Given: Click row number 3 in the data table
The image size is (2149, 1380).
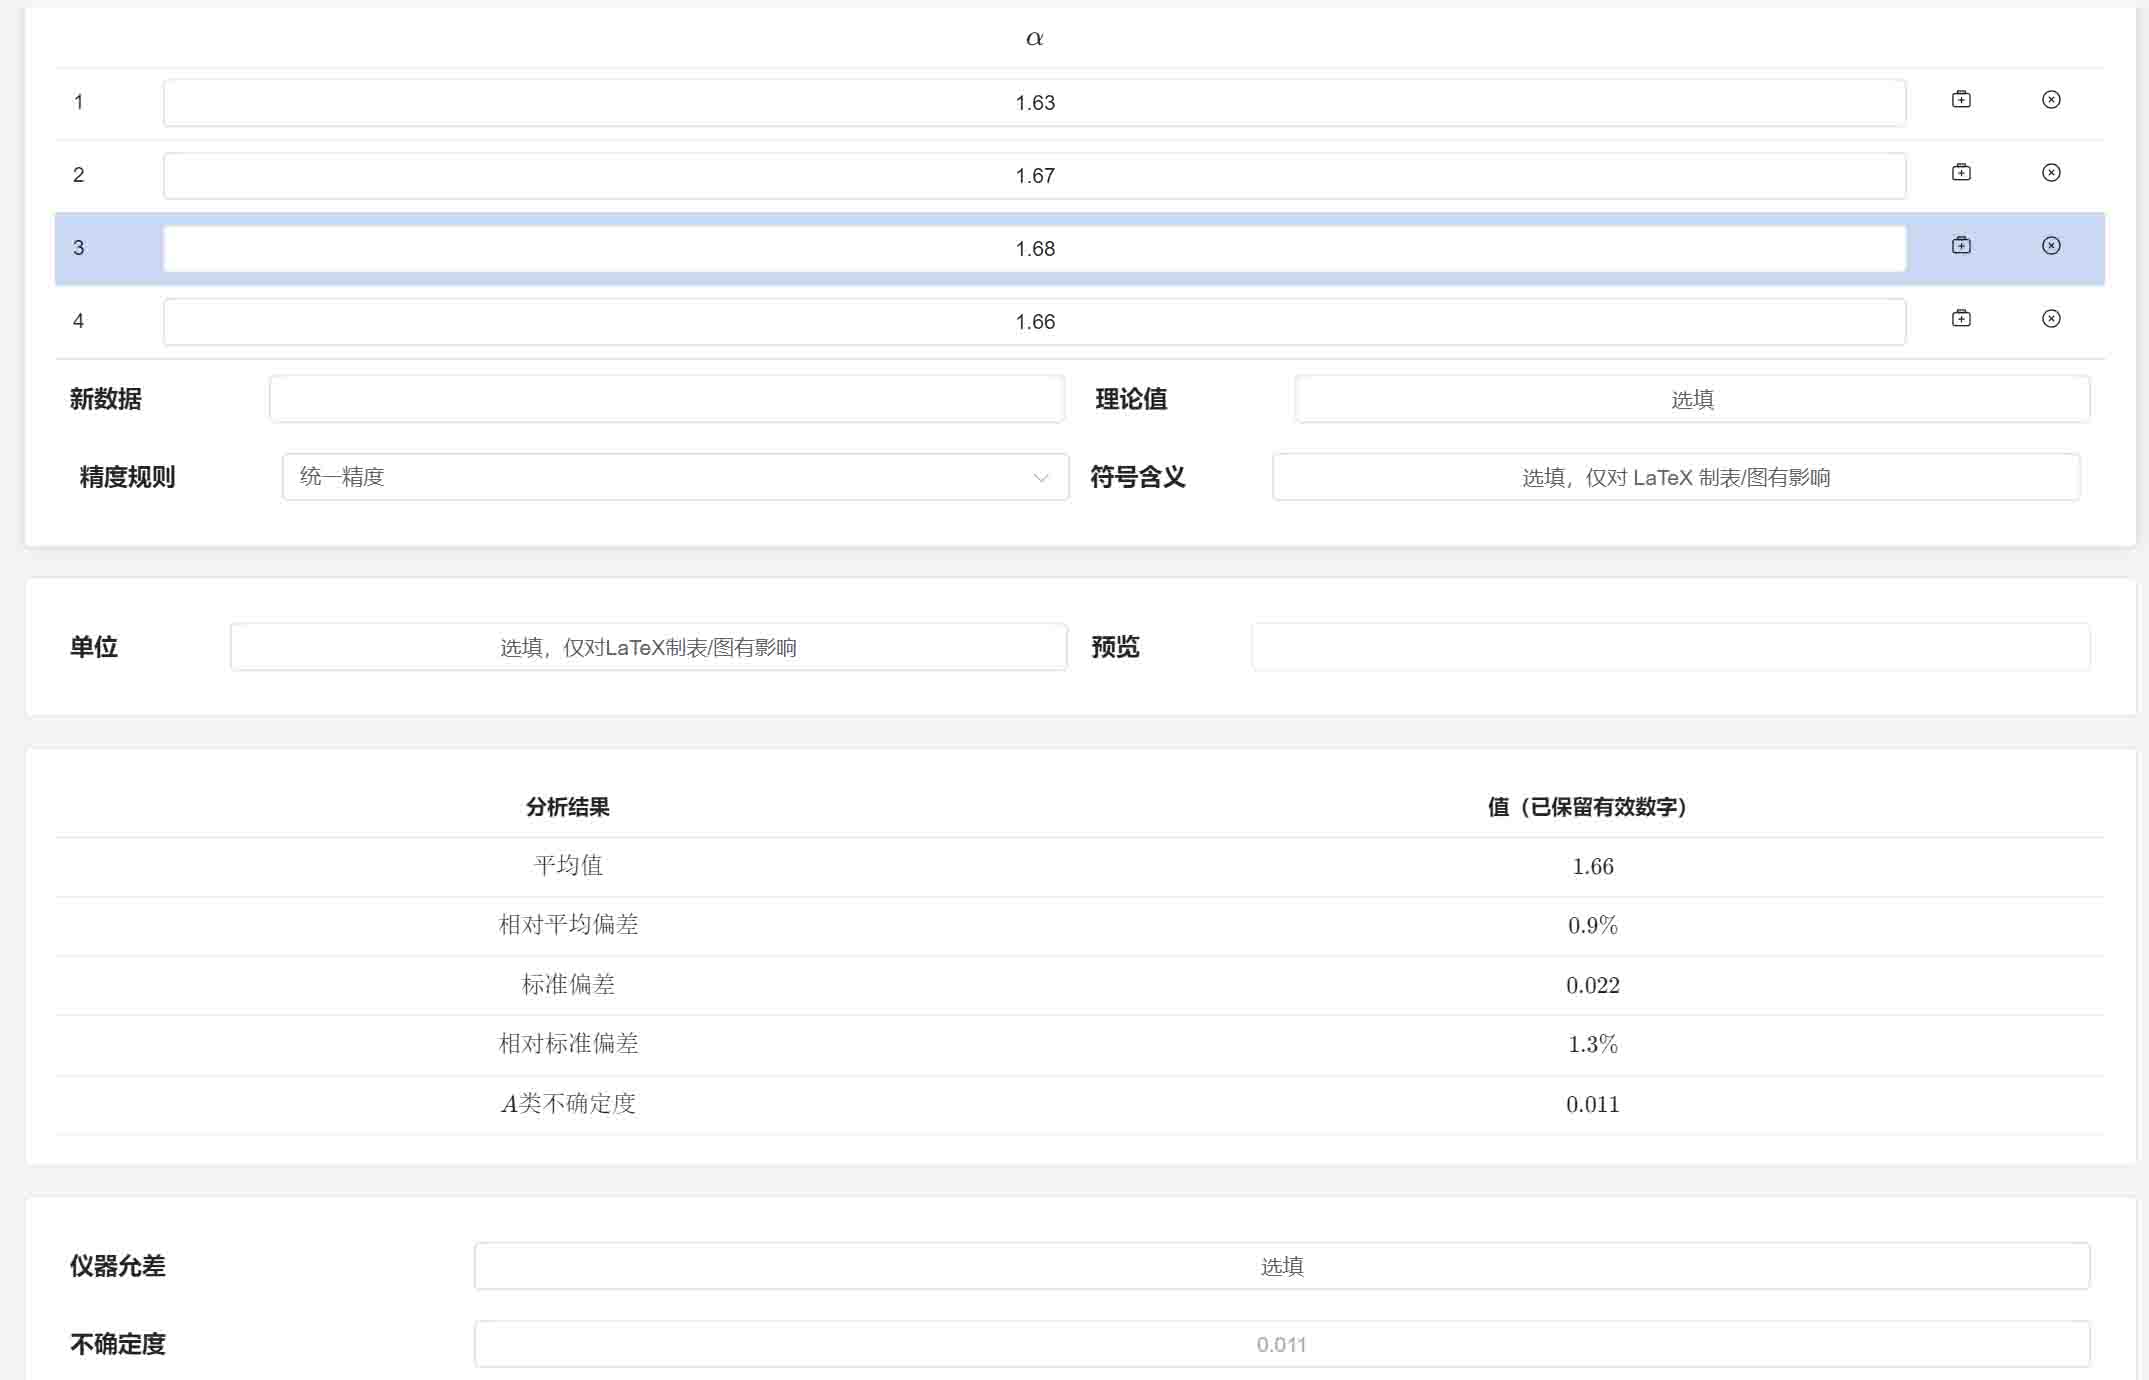Looking at the screenshot, I should [x=79, y=248].
